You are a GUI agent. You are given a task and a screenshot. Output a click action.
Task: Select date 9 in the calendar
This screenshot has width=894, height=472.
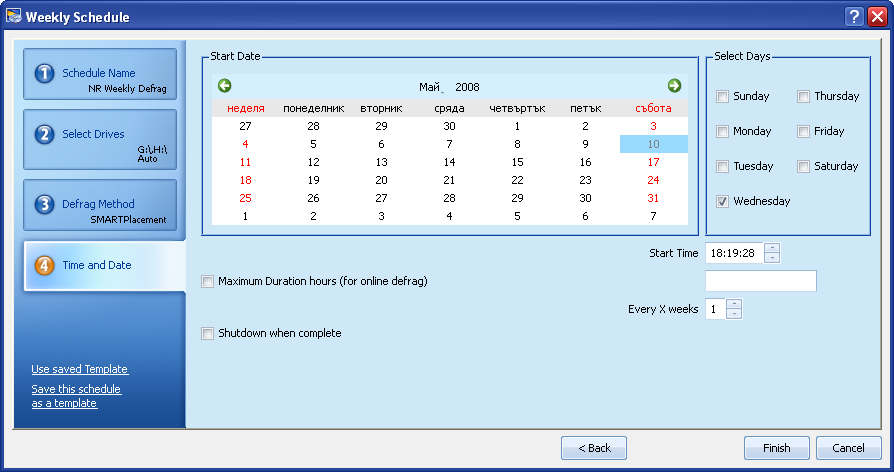(586, 144)
